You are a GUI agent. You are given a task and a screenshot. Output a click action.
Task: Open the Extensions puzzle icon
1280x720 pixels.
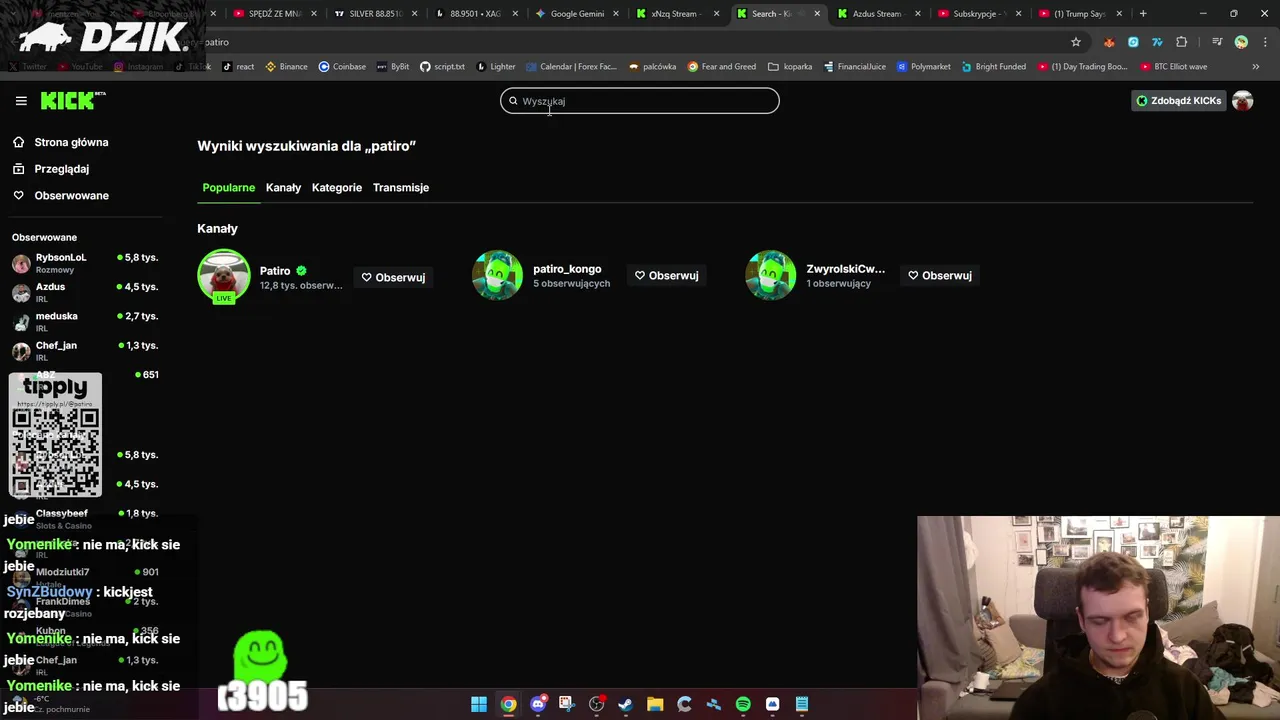tap(1182, 42)
